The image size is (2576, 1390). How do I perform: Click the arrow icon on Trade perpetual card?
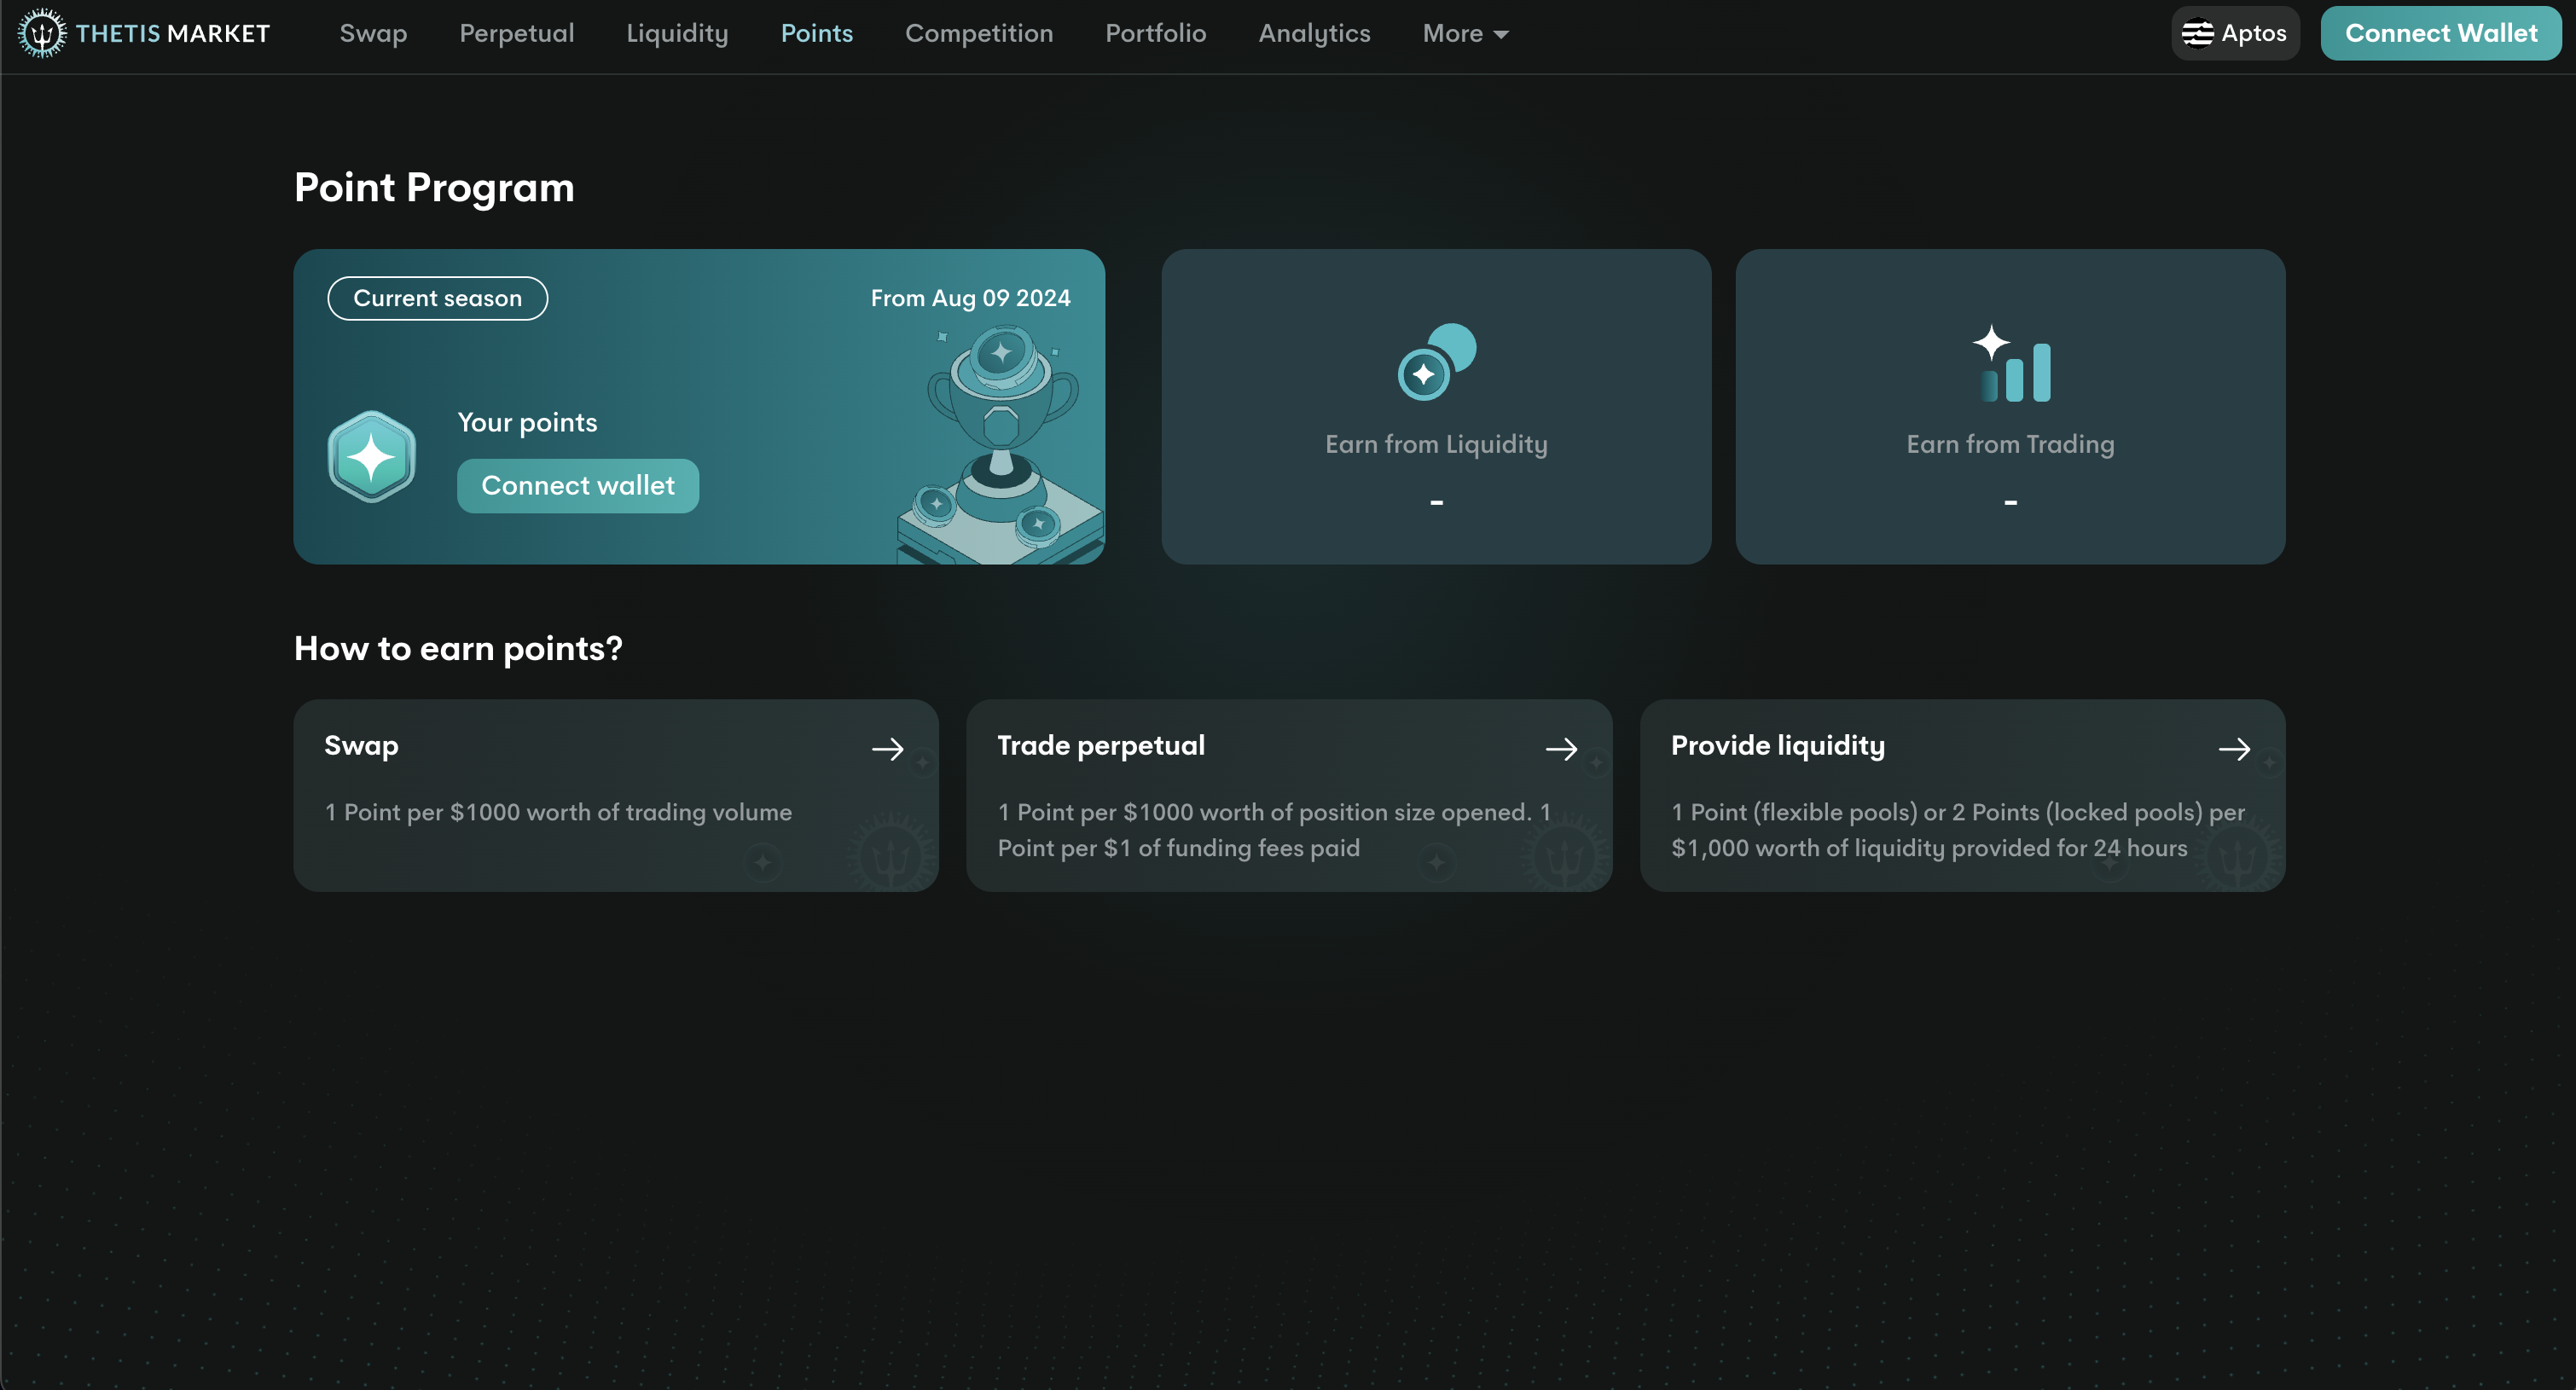1561,749
